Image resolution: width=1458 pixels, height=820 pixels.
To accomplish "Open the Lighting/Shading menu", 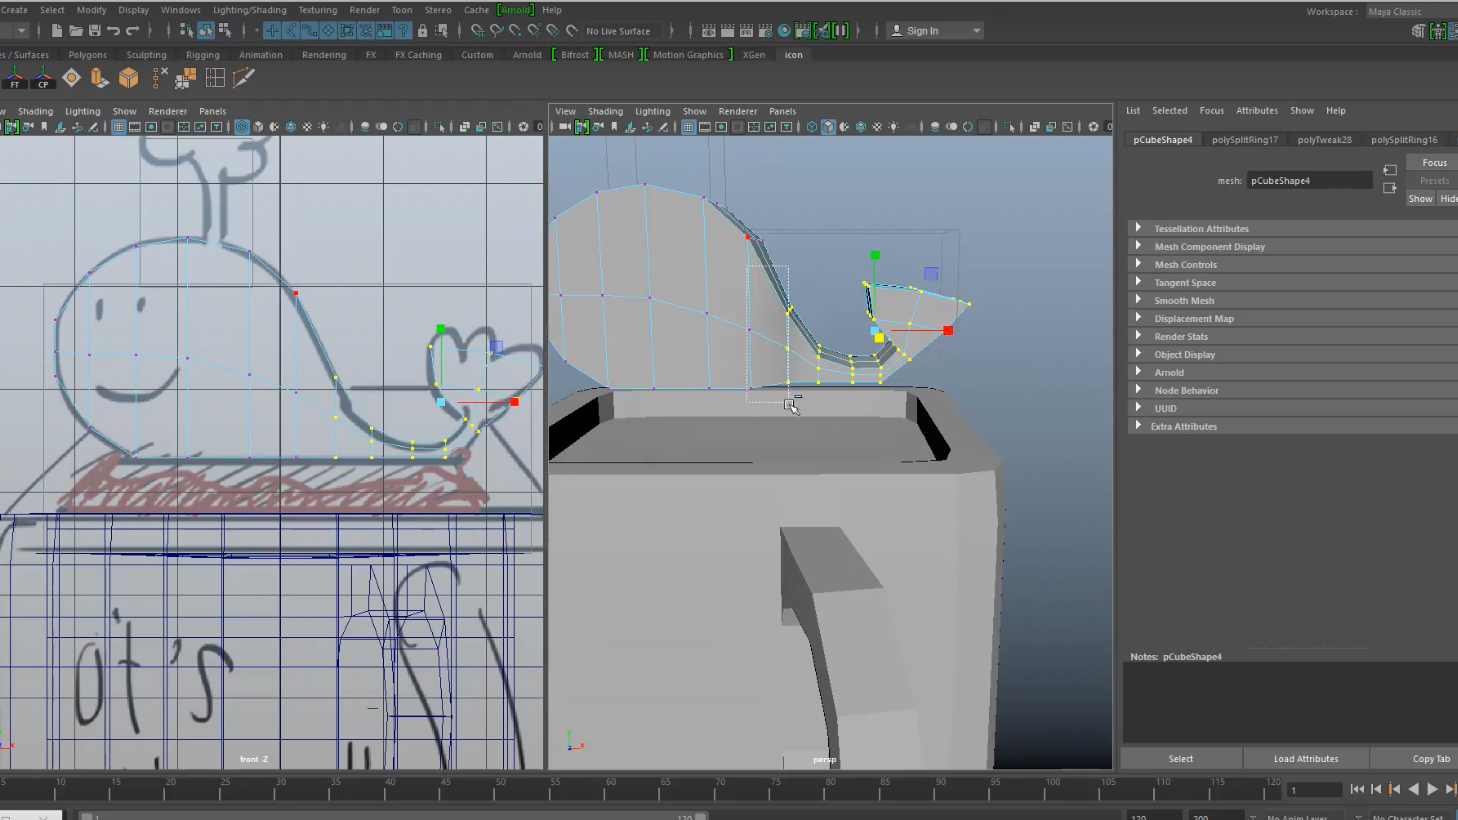I will tap(249, 10).
